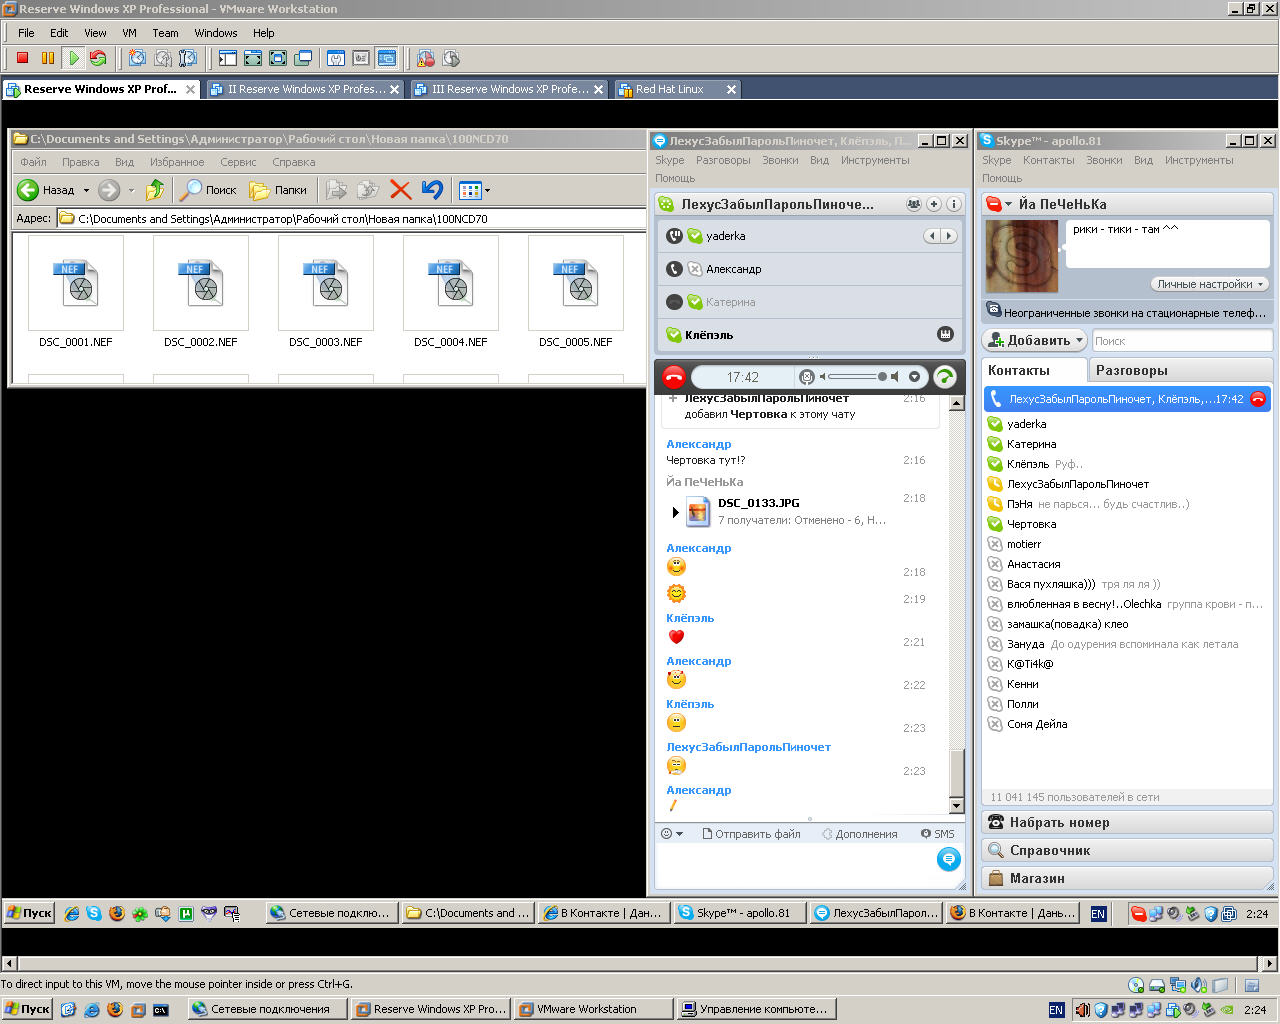Click the right arrow next to yaderka
The image size is (1280, 1024).
pos(949,236)
